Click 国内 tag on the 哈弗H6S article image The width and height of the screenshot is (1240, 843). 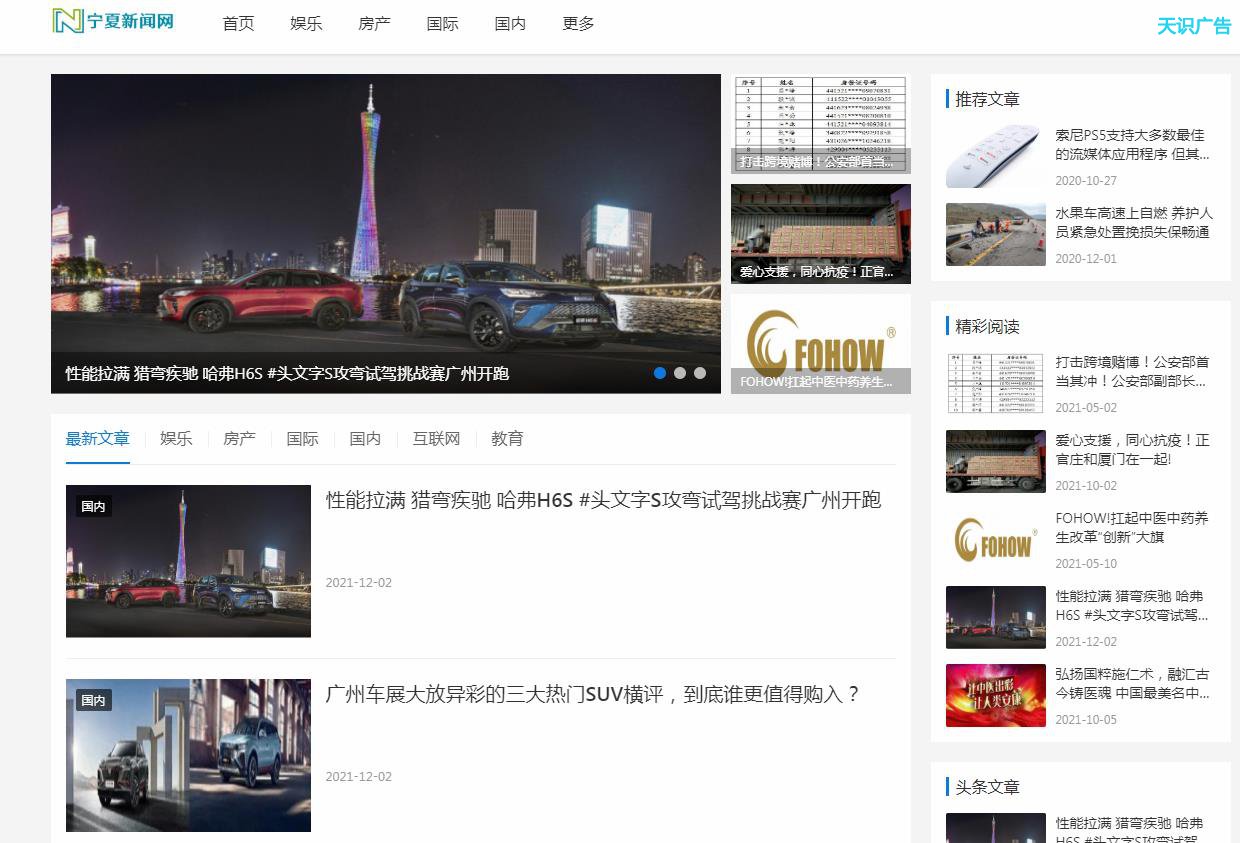[94, 506]
